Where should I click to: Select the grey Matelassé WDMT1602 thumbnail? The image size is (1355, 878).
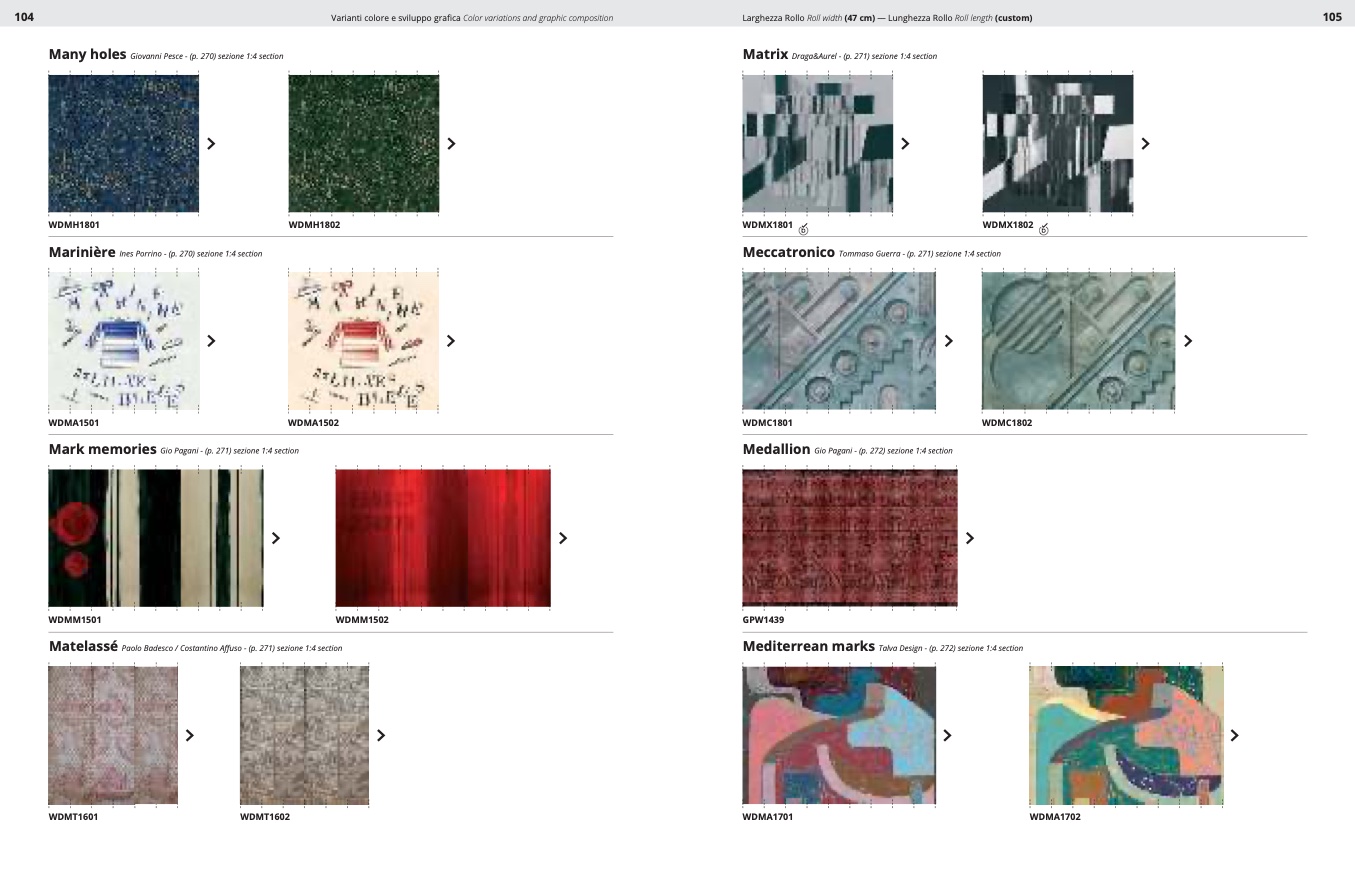[304, 735]
